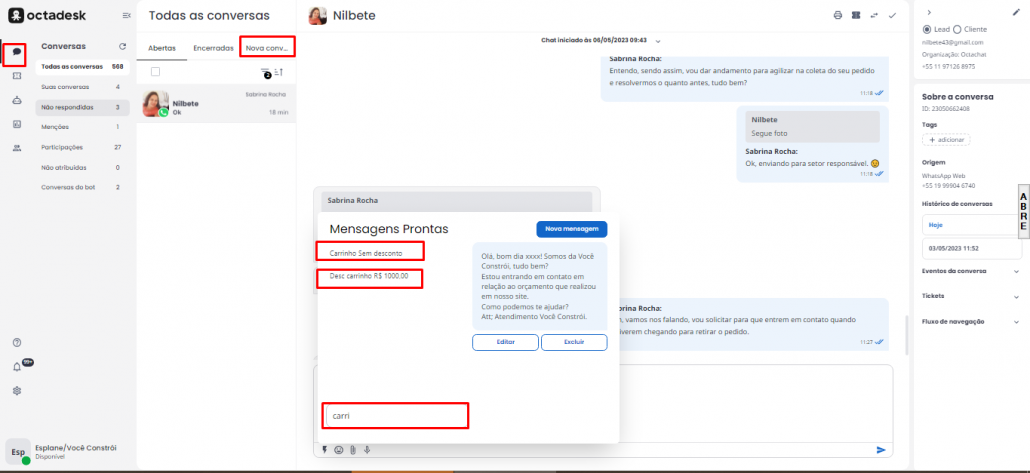
Task: Click the print icon in chat header
Action: pyautogui.click(x=838, y=16)
